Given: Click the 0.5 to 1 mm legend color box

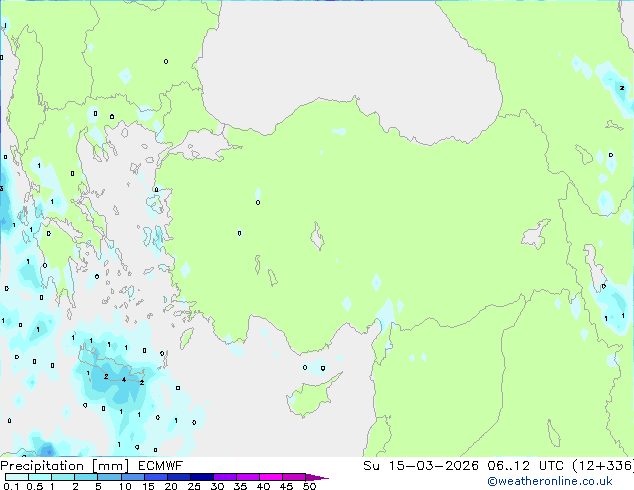Looking at the screenshot, I should point(40,477).
